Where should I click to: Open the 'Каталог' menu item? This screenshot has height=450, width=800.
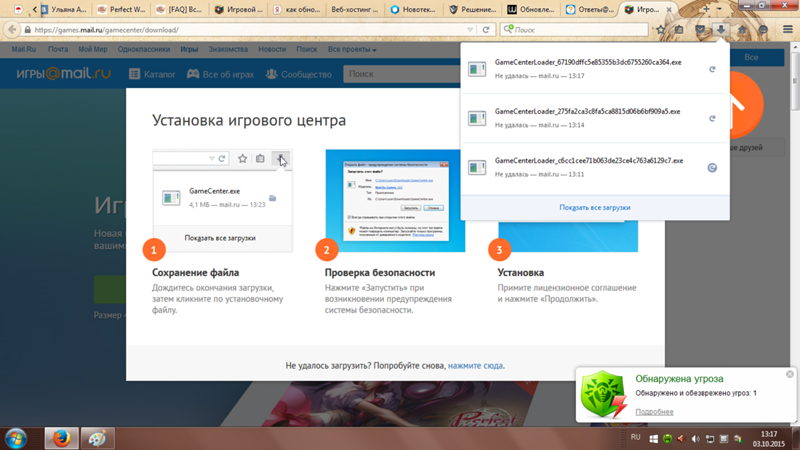[152, 74]
